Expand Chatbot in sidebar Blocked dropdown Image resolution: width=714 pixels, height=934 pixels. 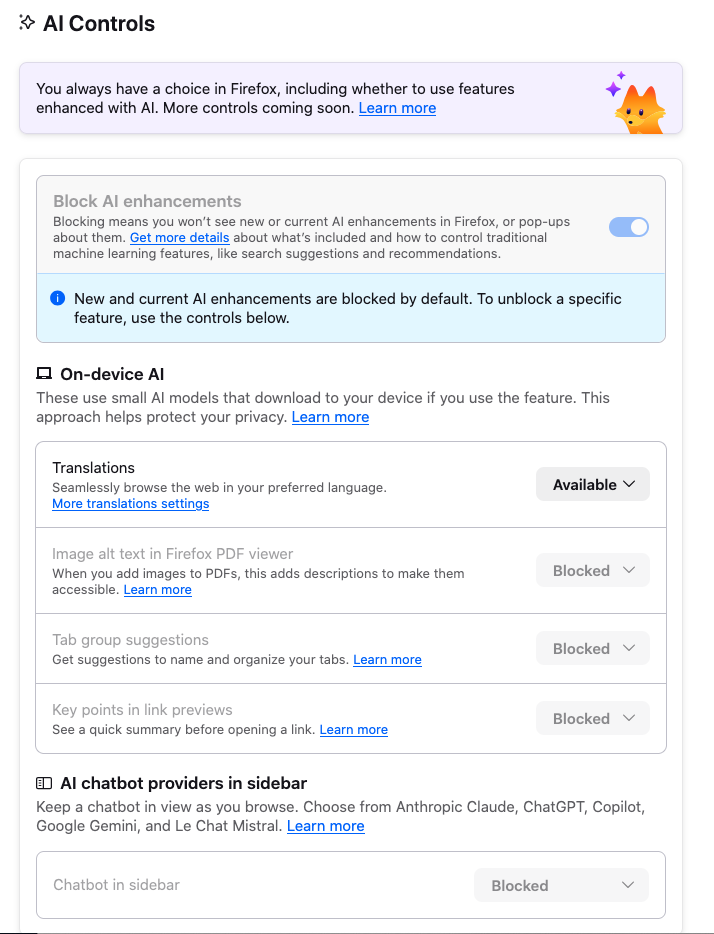pyautogui.click(x=561, y=886)
